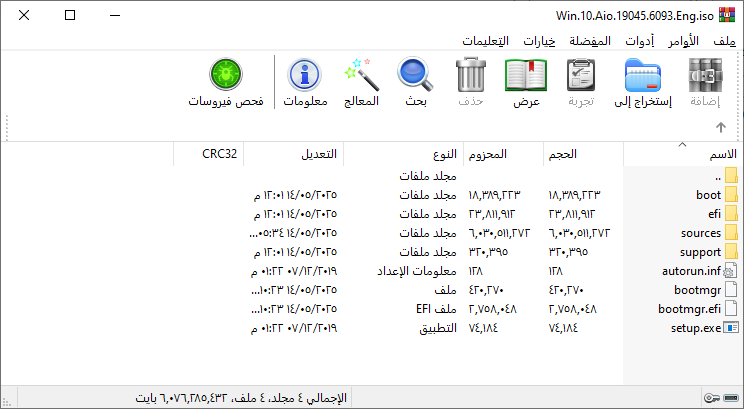
Task: Click the status bar total summary text
Action: (x=241, y=398)
